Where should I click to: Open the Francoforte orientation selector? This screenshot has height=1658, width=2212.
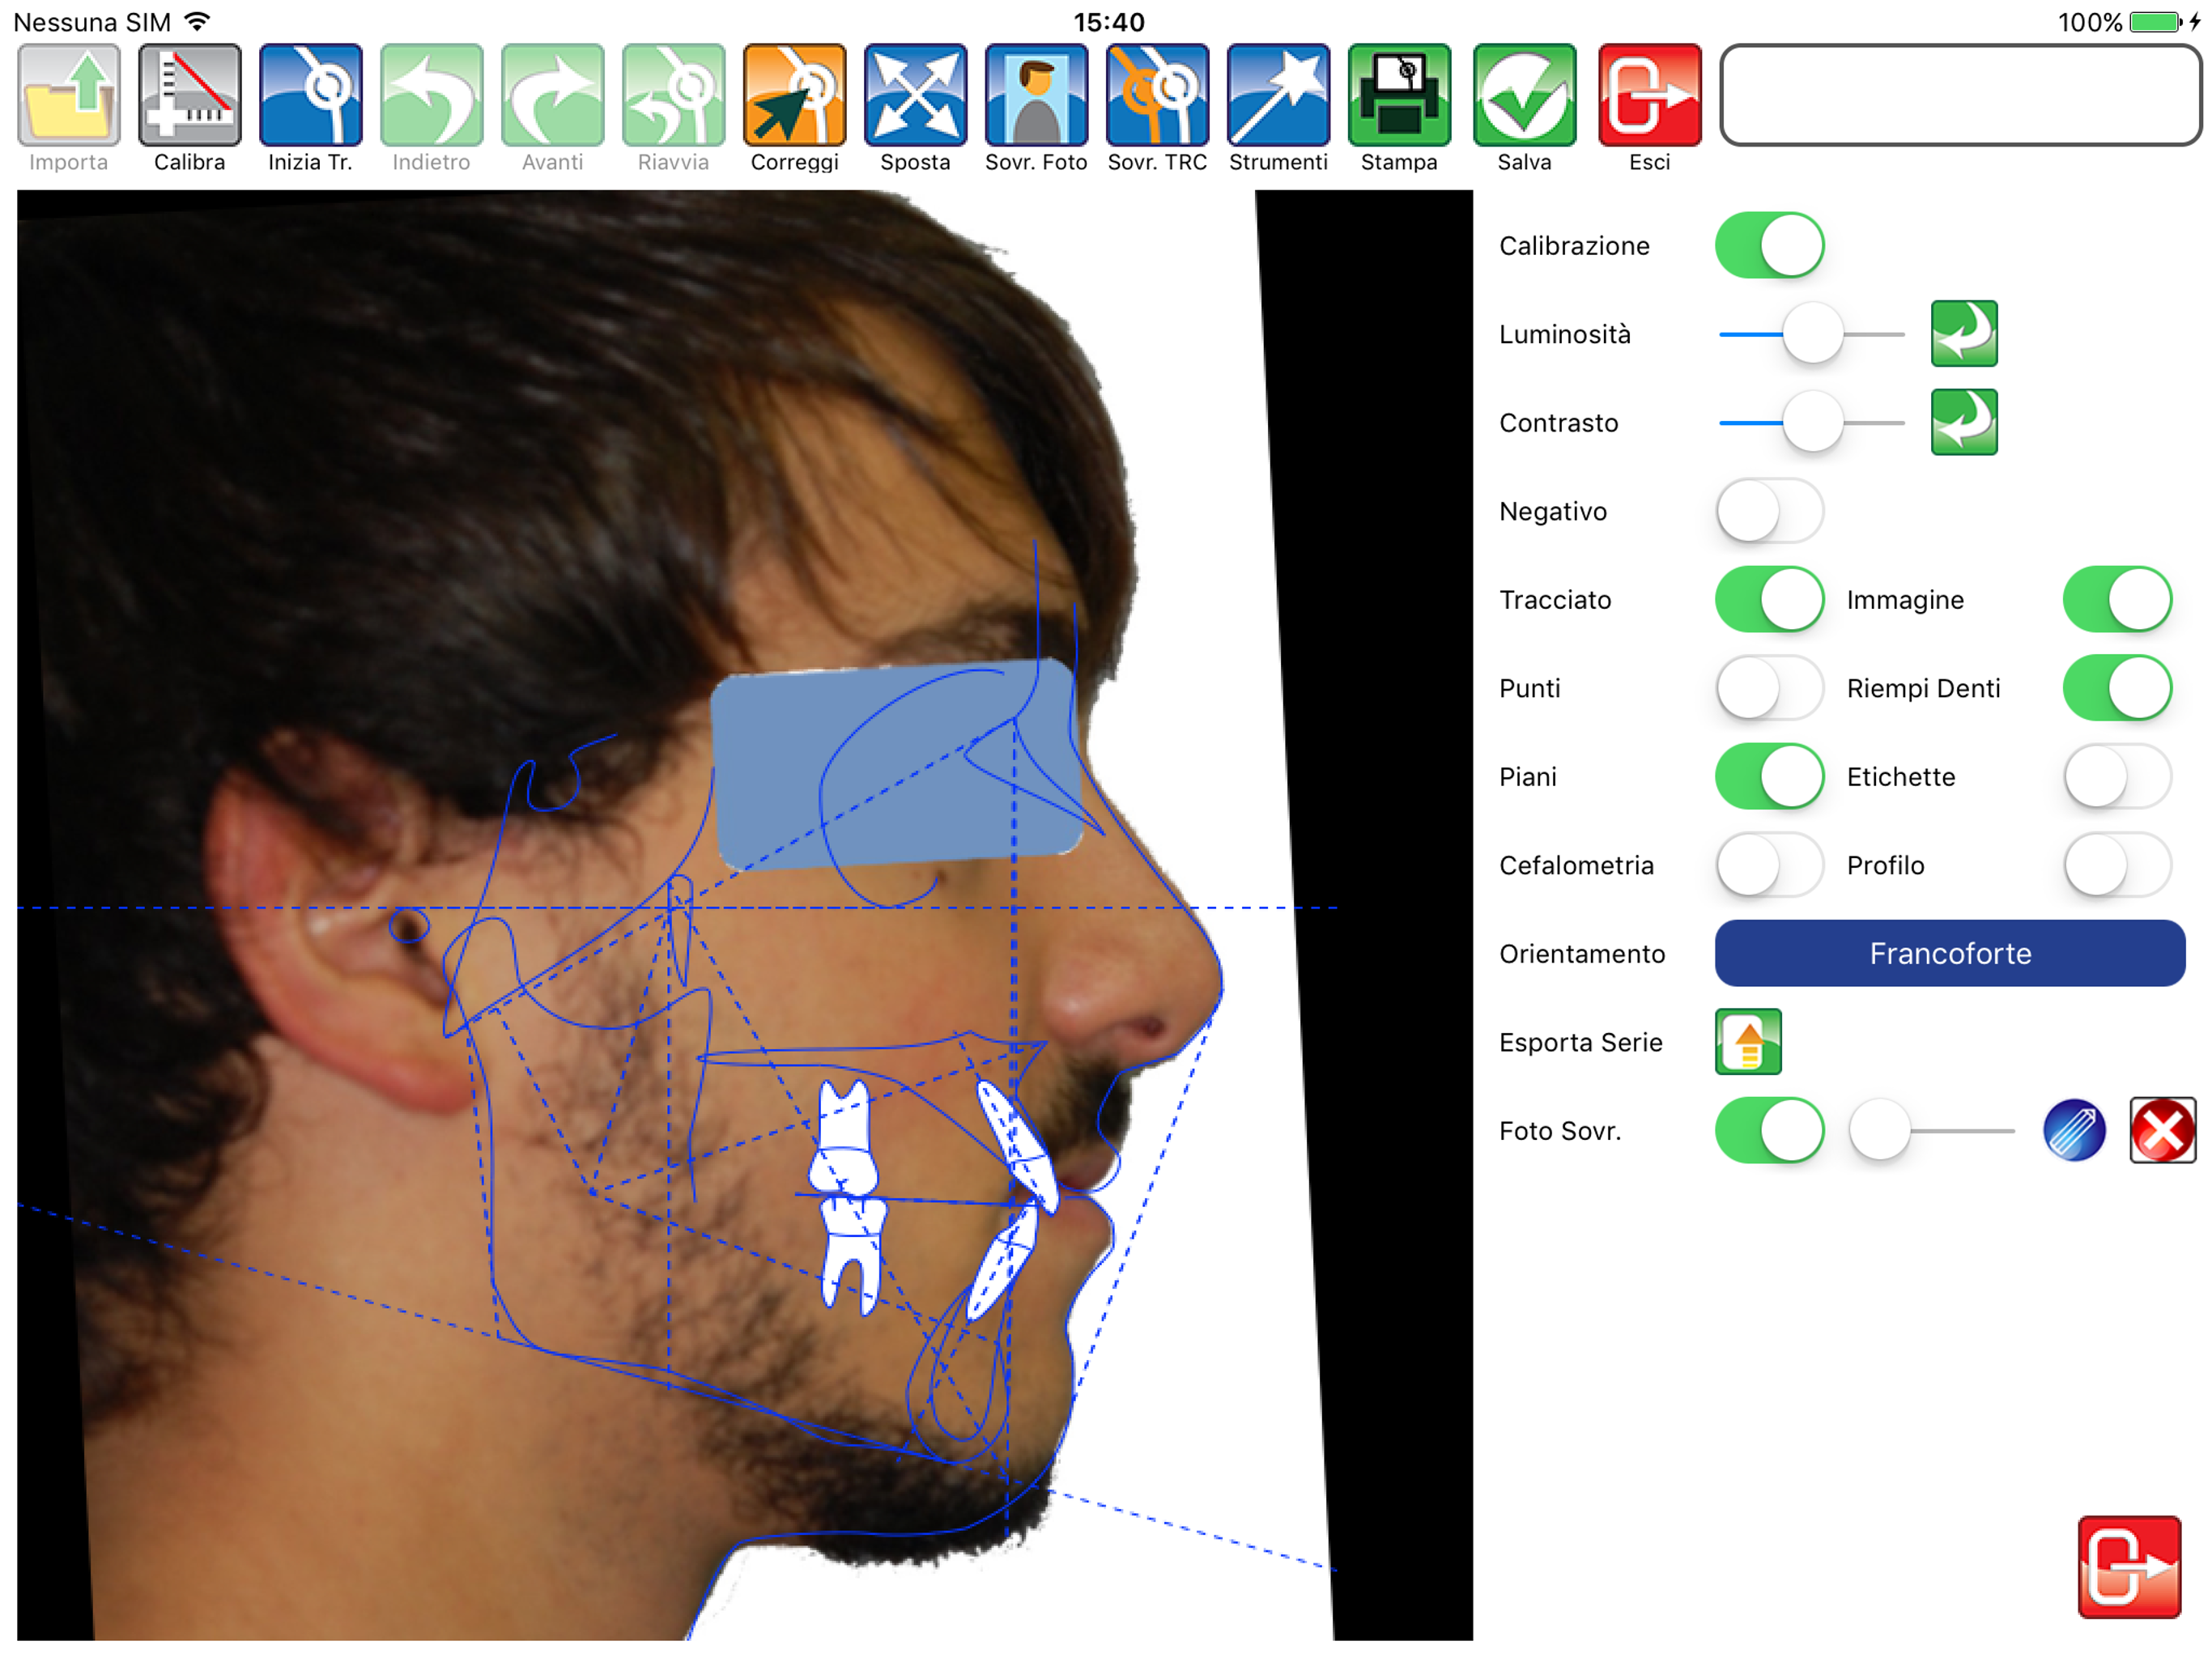pos(1949,953)
